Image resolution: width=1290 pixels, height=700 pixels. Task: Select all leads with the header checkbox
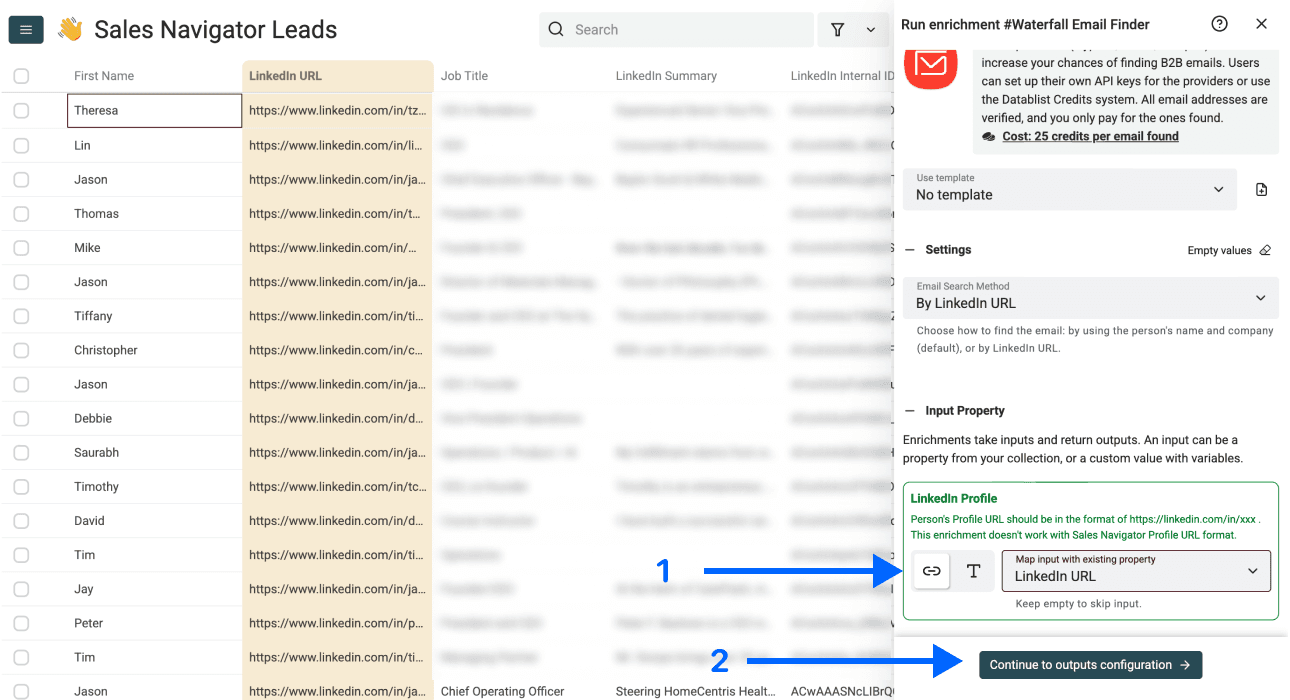pos(21,75)
